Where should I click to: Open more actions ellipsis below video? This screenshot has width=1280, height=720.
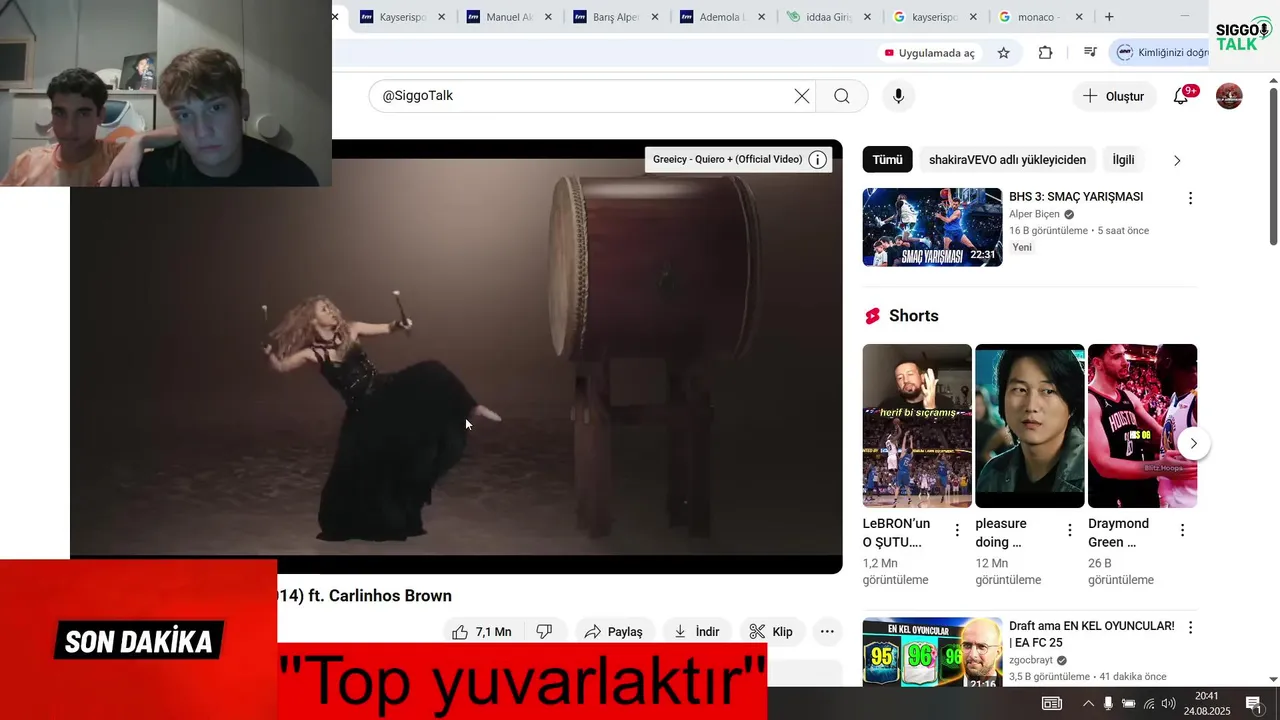[x=827, y=632]
